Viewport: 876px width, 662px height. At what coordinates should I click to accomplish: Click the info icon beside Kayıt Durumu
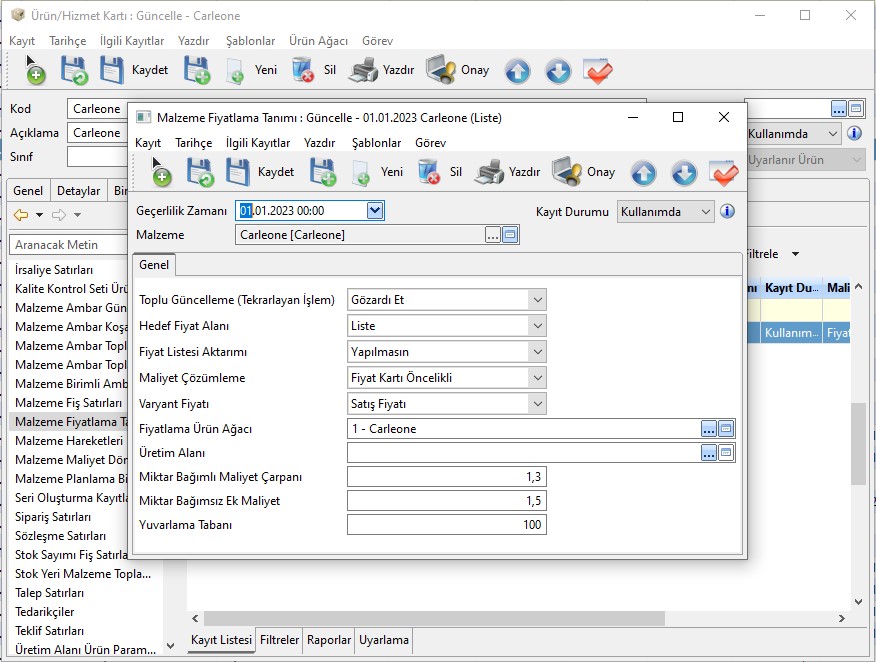click(727, 211)
